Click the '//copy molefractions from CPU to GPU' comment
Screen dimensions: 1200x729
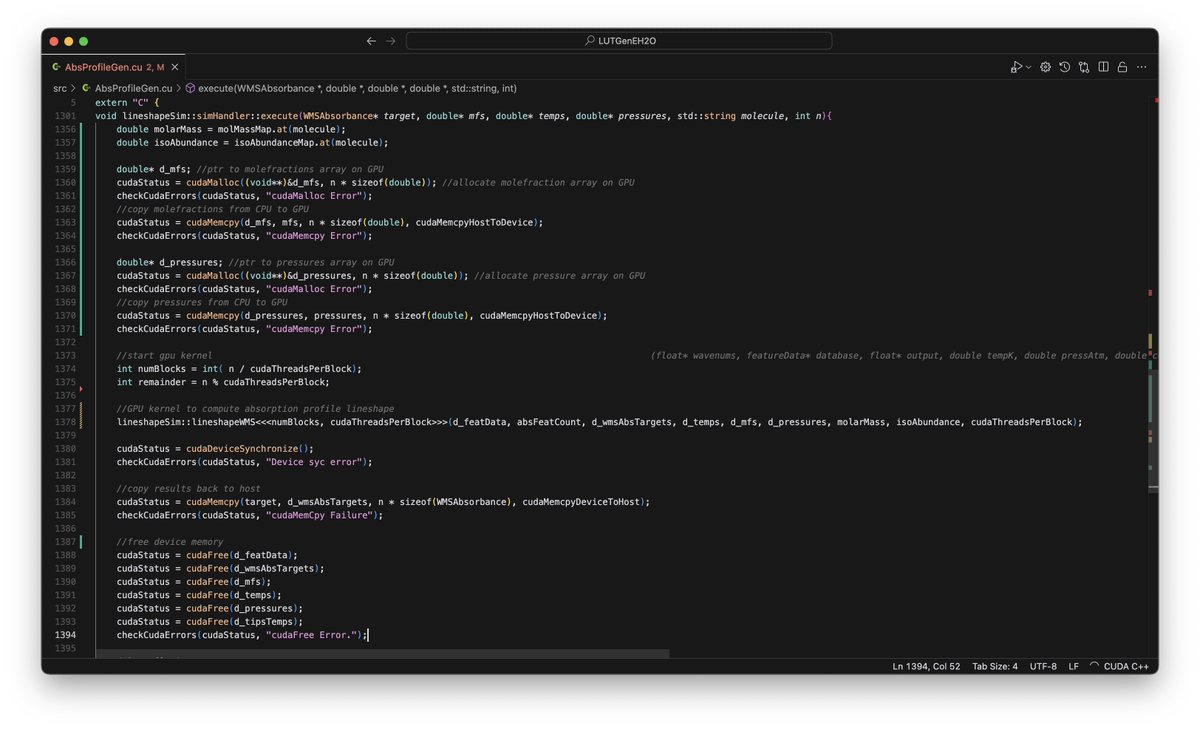tap(212, 209)
